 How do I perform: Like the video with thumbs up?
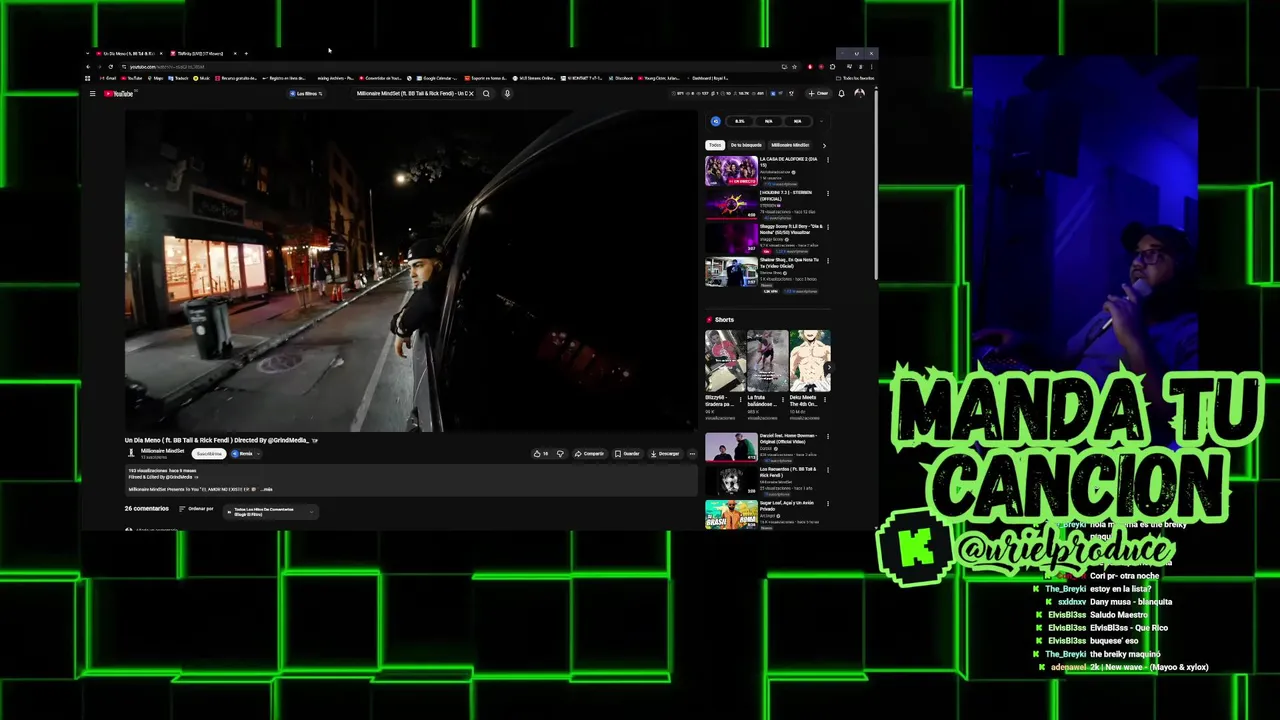coord(541,453)
